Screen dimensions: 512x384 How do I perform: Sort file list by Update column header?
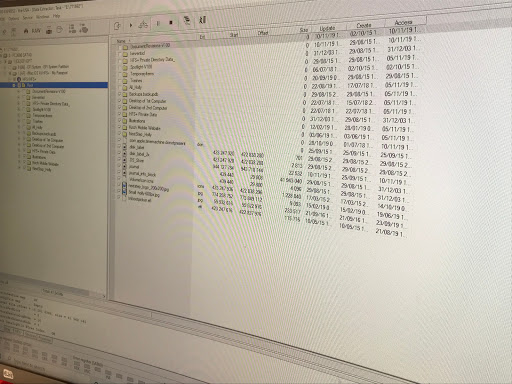pyautogui.click(x=327, y=28)
